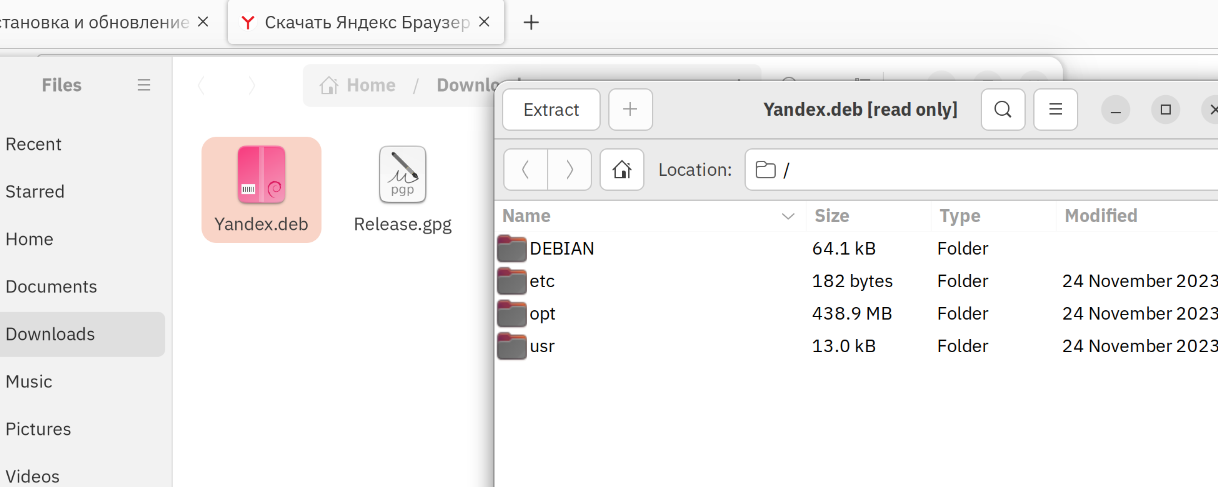
Task: Click the Extract button in archive manager
Action: (x=551, y=110)
